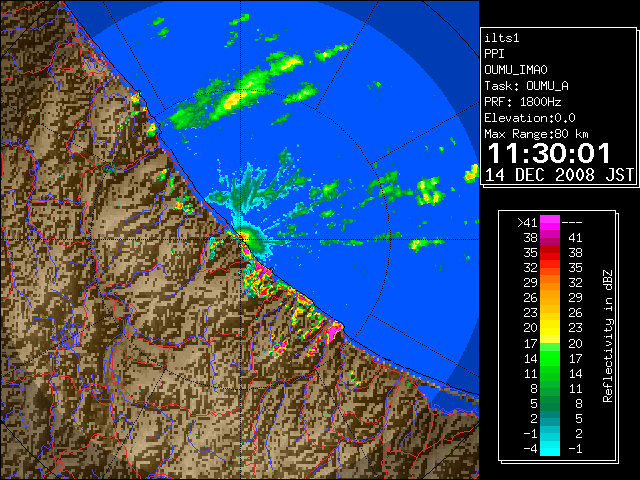Pick the teal 2–5 dBZ color band
The height and width of the screenshot is (480, 640).
[x=550, y=418]
